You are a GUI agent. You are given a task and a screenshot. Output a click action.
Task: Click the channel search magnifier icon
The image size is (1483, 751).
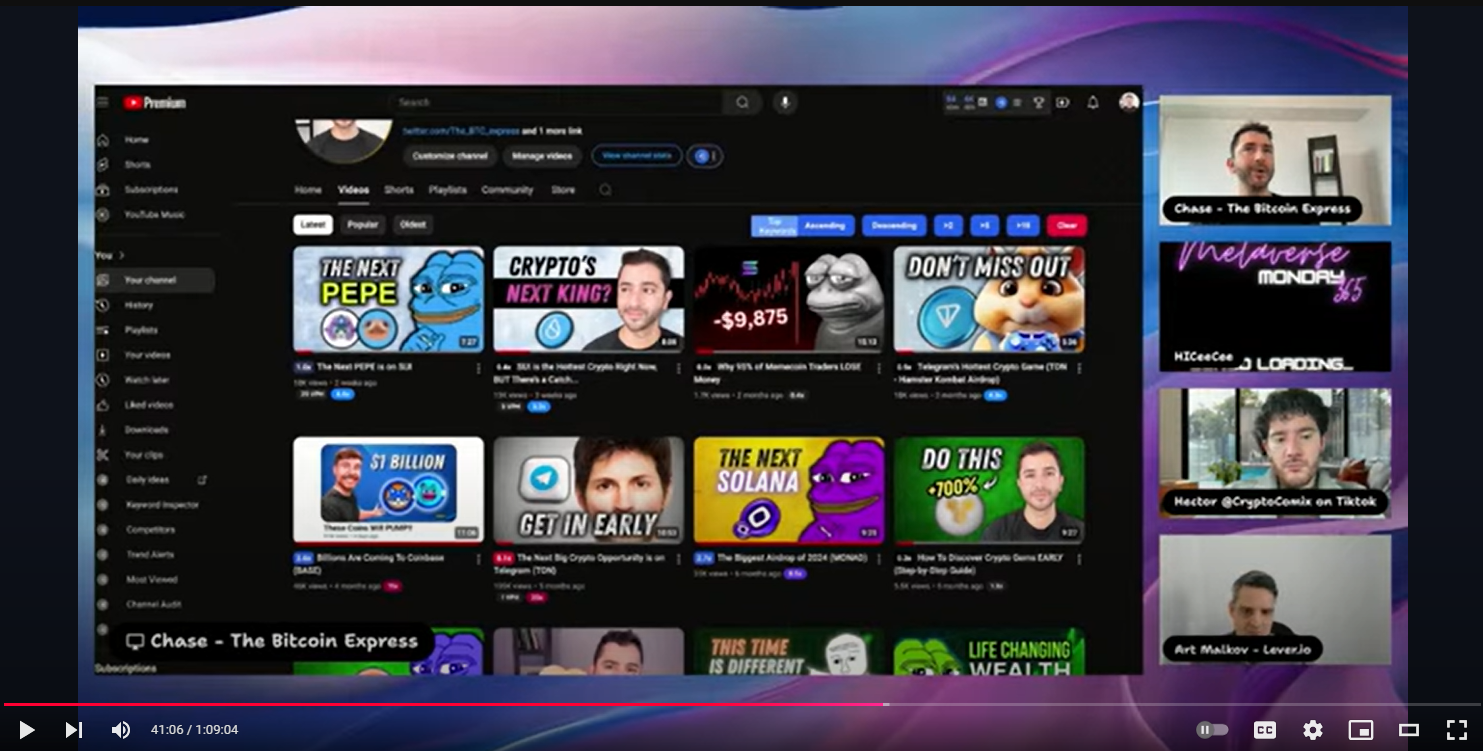coord(605,190)
